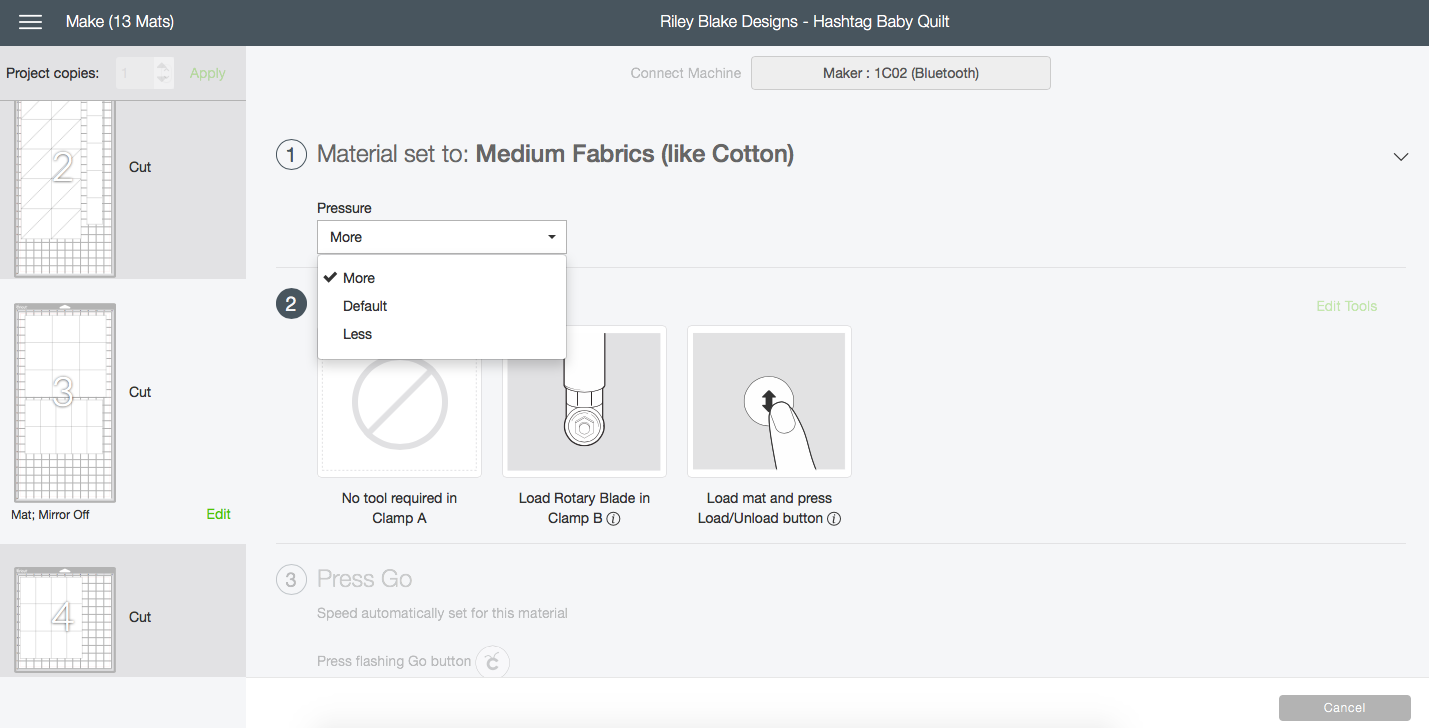Viewport: 1429px width, 728px height.
Task: Select More pressure option
Action: (442, 278)
